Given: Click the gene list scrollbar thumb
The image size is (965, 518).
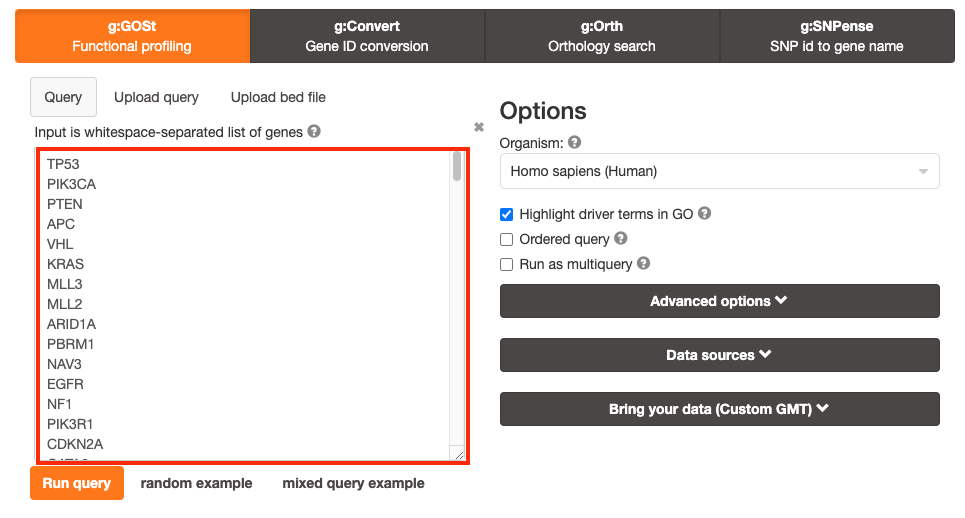Looking at the screenshot, I should (x=457, y=166).
